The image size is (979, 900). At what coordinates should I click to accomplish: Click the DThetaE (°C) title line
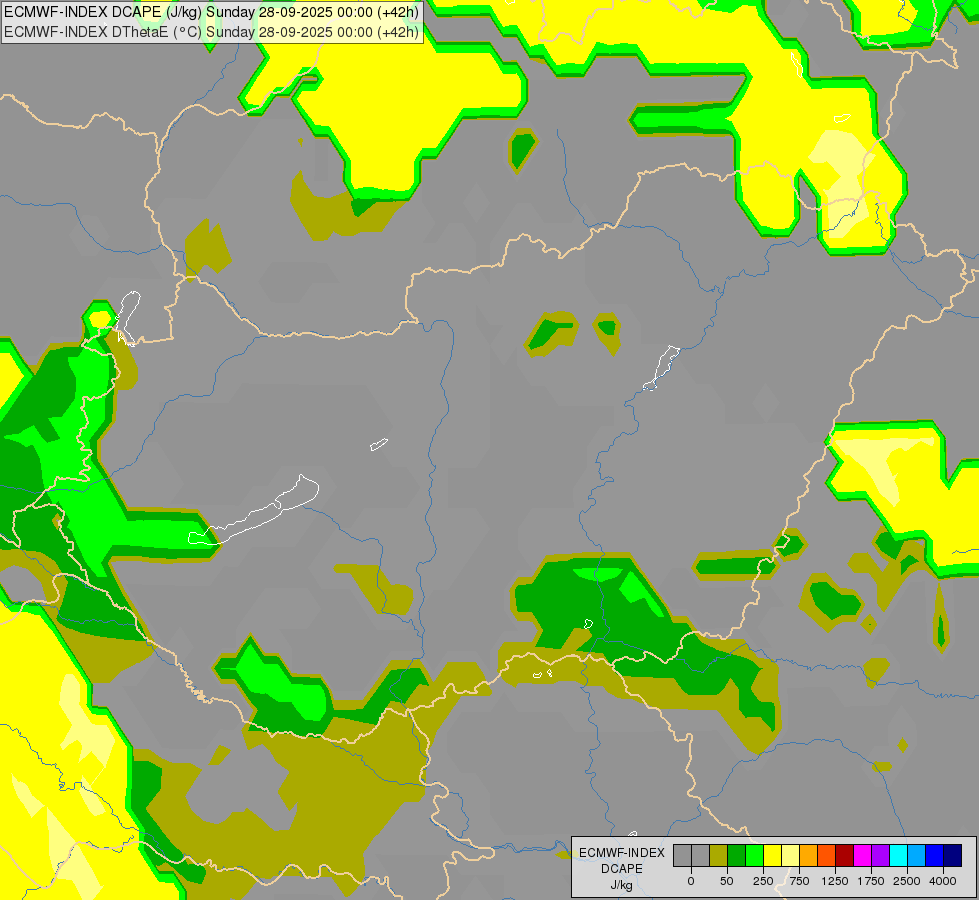[x=212, y=32]
